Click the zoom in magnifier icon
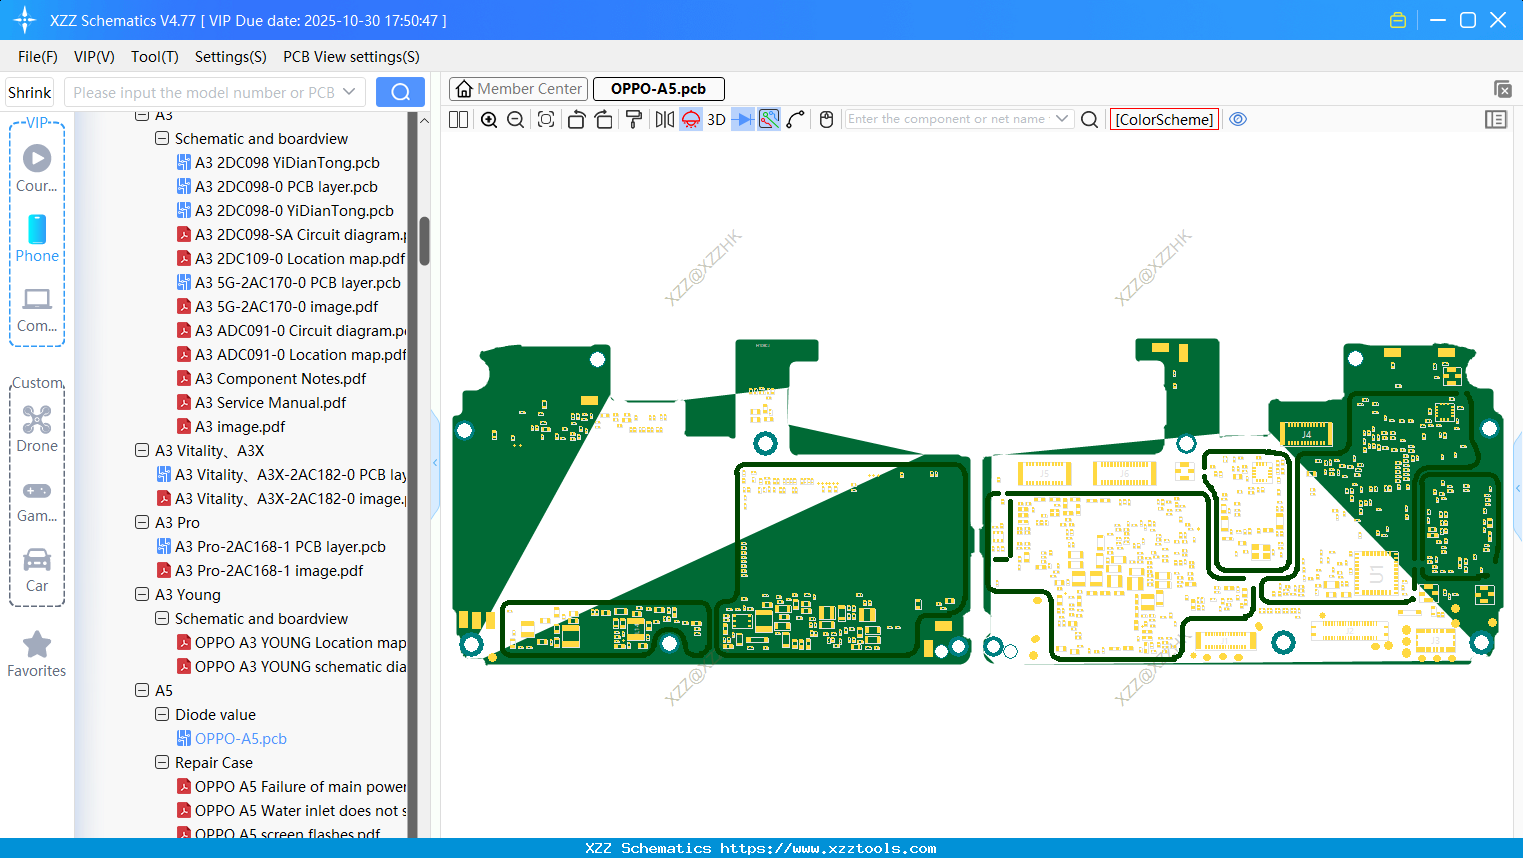The image size is (1523, 858). [489, 120]
